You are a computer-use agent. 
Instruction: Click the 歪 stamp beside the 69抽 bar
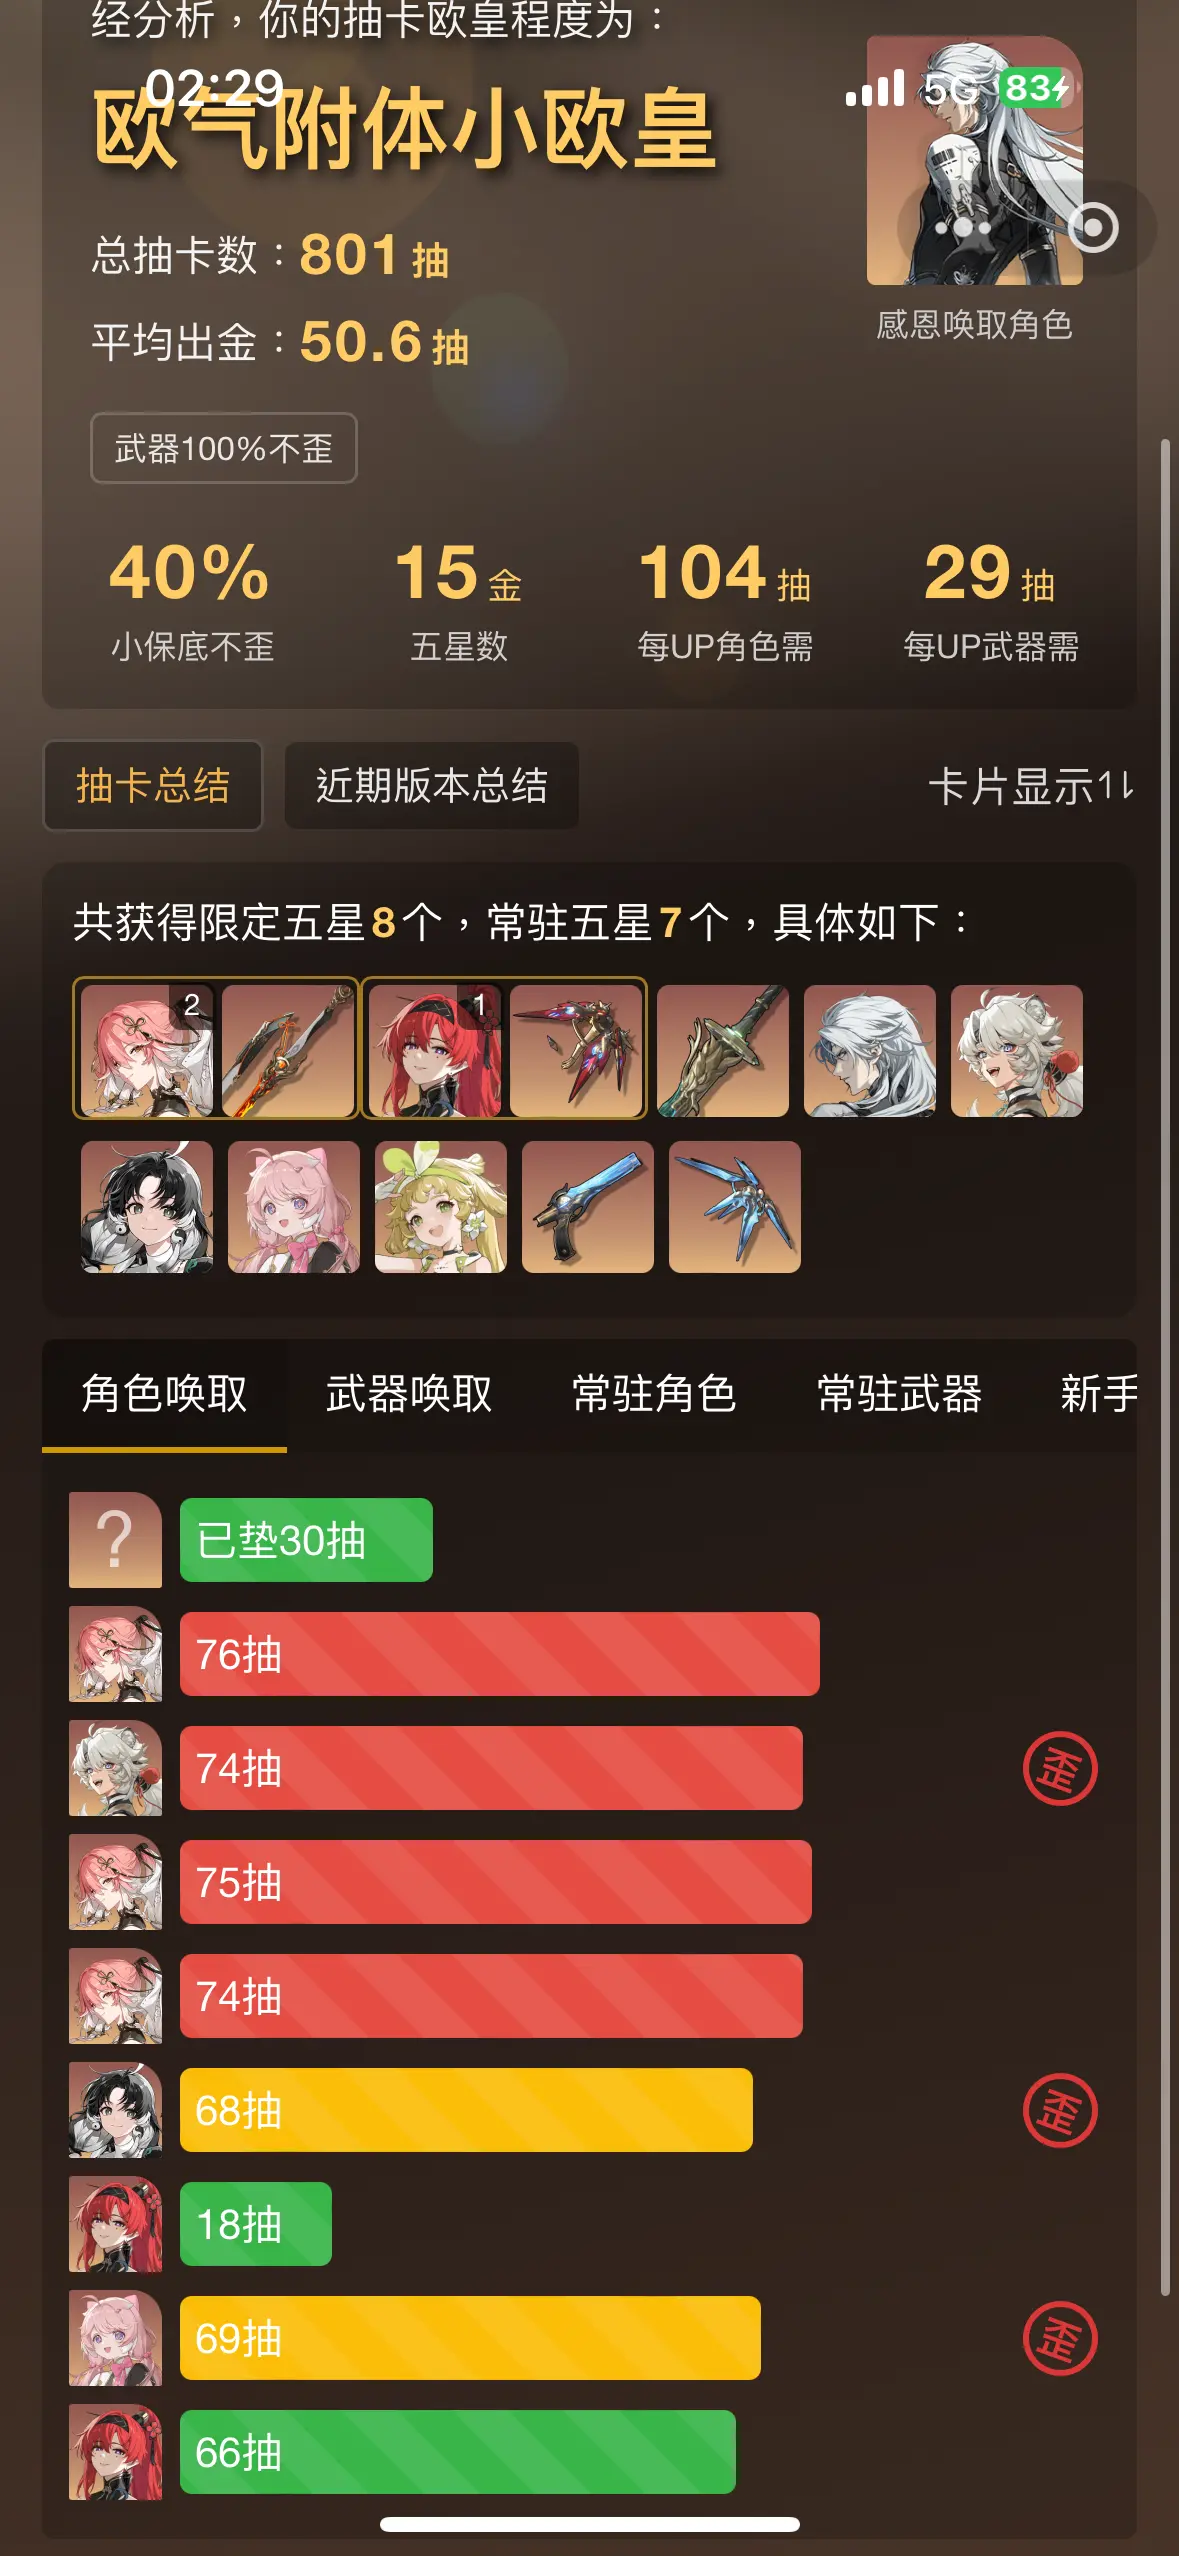(x=1060, y=2338)
